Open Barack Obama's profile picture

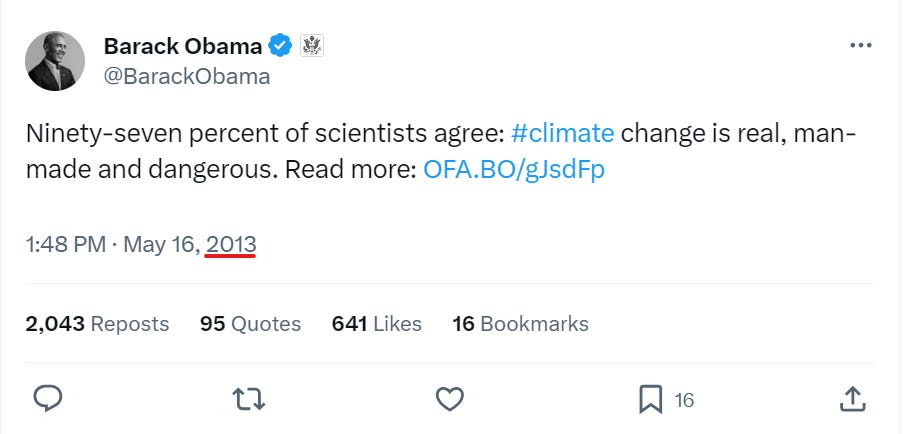pyautogui.click(x=55, y=60)
